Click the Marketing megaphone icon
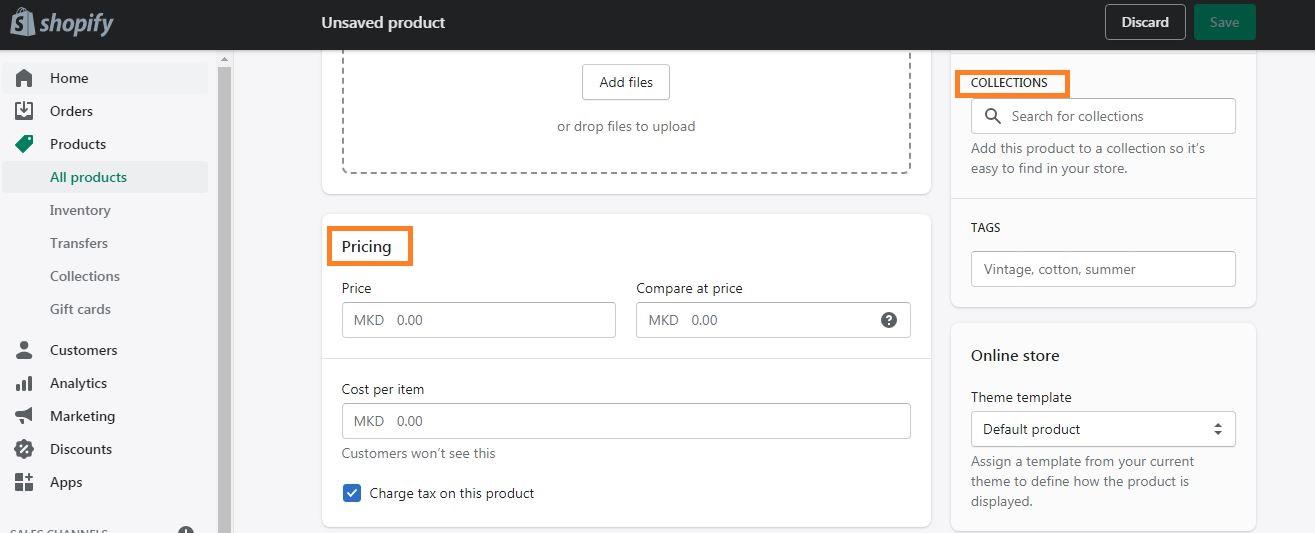 (24, 416)
